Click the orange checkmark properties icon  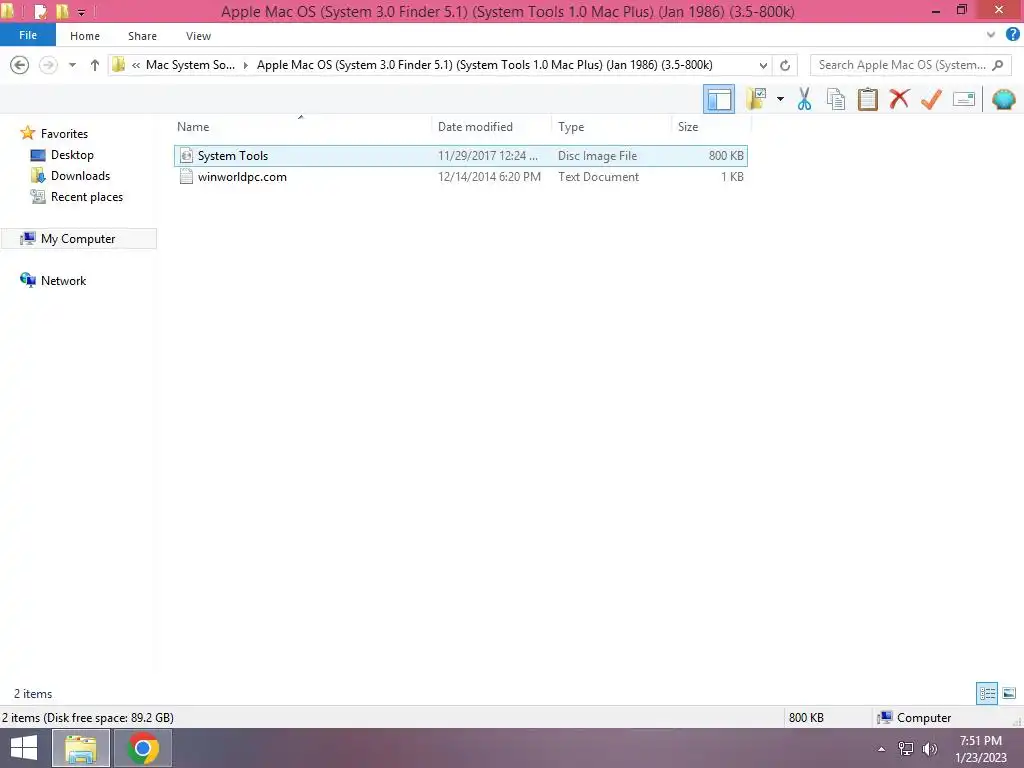tap(931, 99)
